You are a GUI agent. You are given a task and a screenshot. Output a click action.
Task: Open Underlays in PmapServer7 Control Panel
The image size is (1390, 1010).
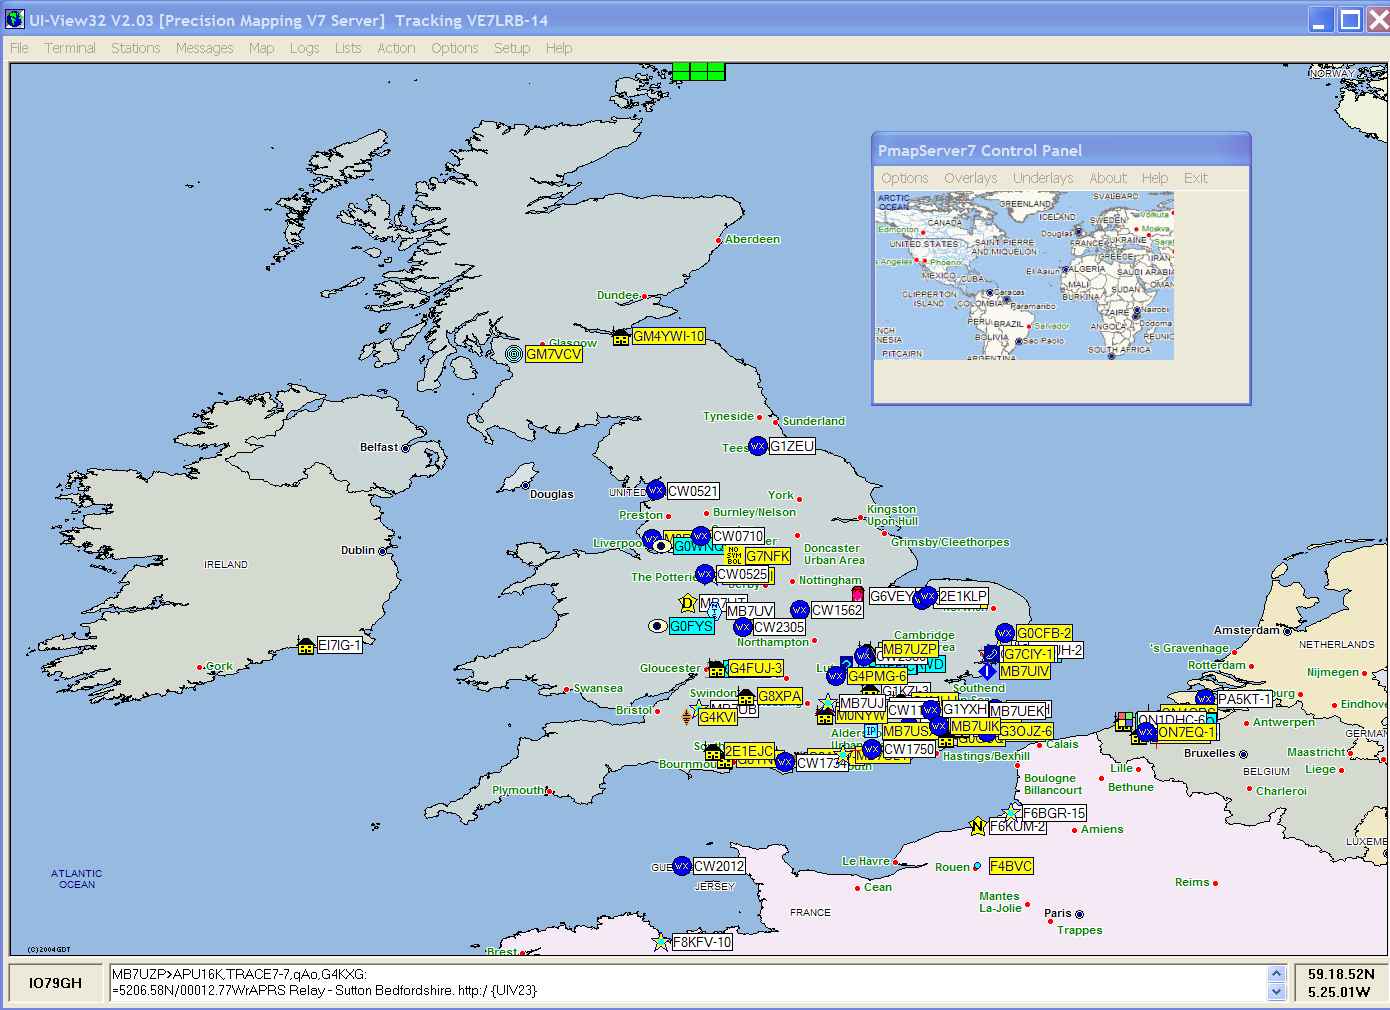(x=1042, y=178)
